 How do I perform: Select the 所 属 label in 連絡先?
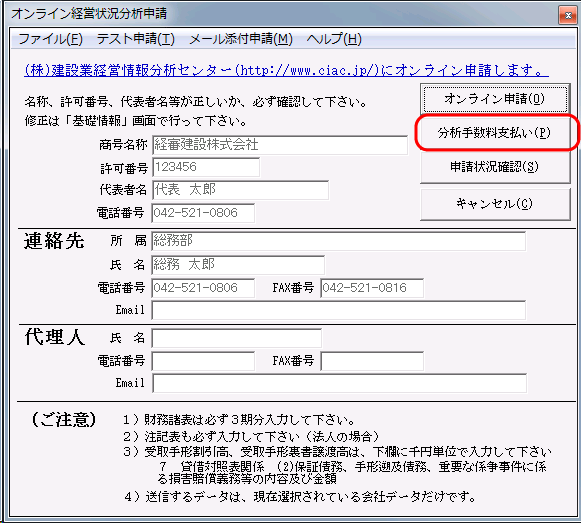click(128, 241)
